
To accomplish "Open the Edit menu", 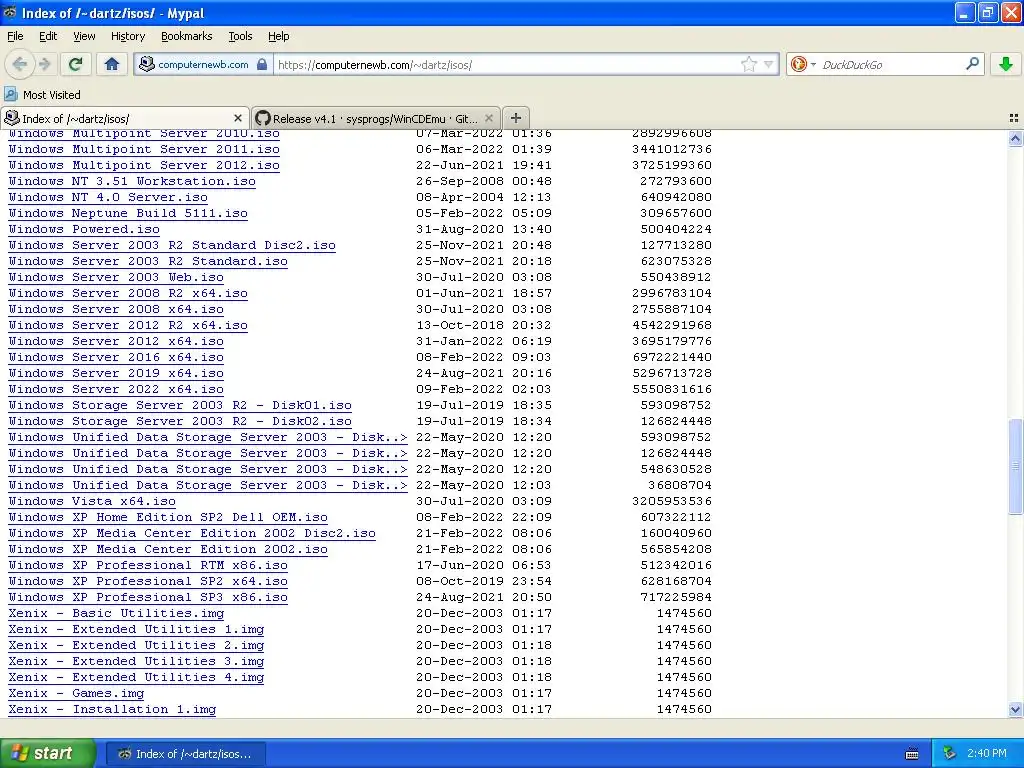I will point(48,37).
